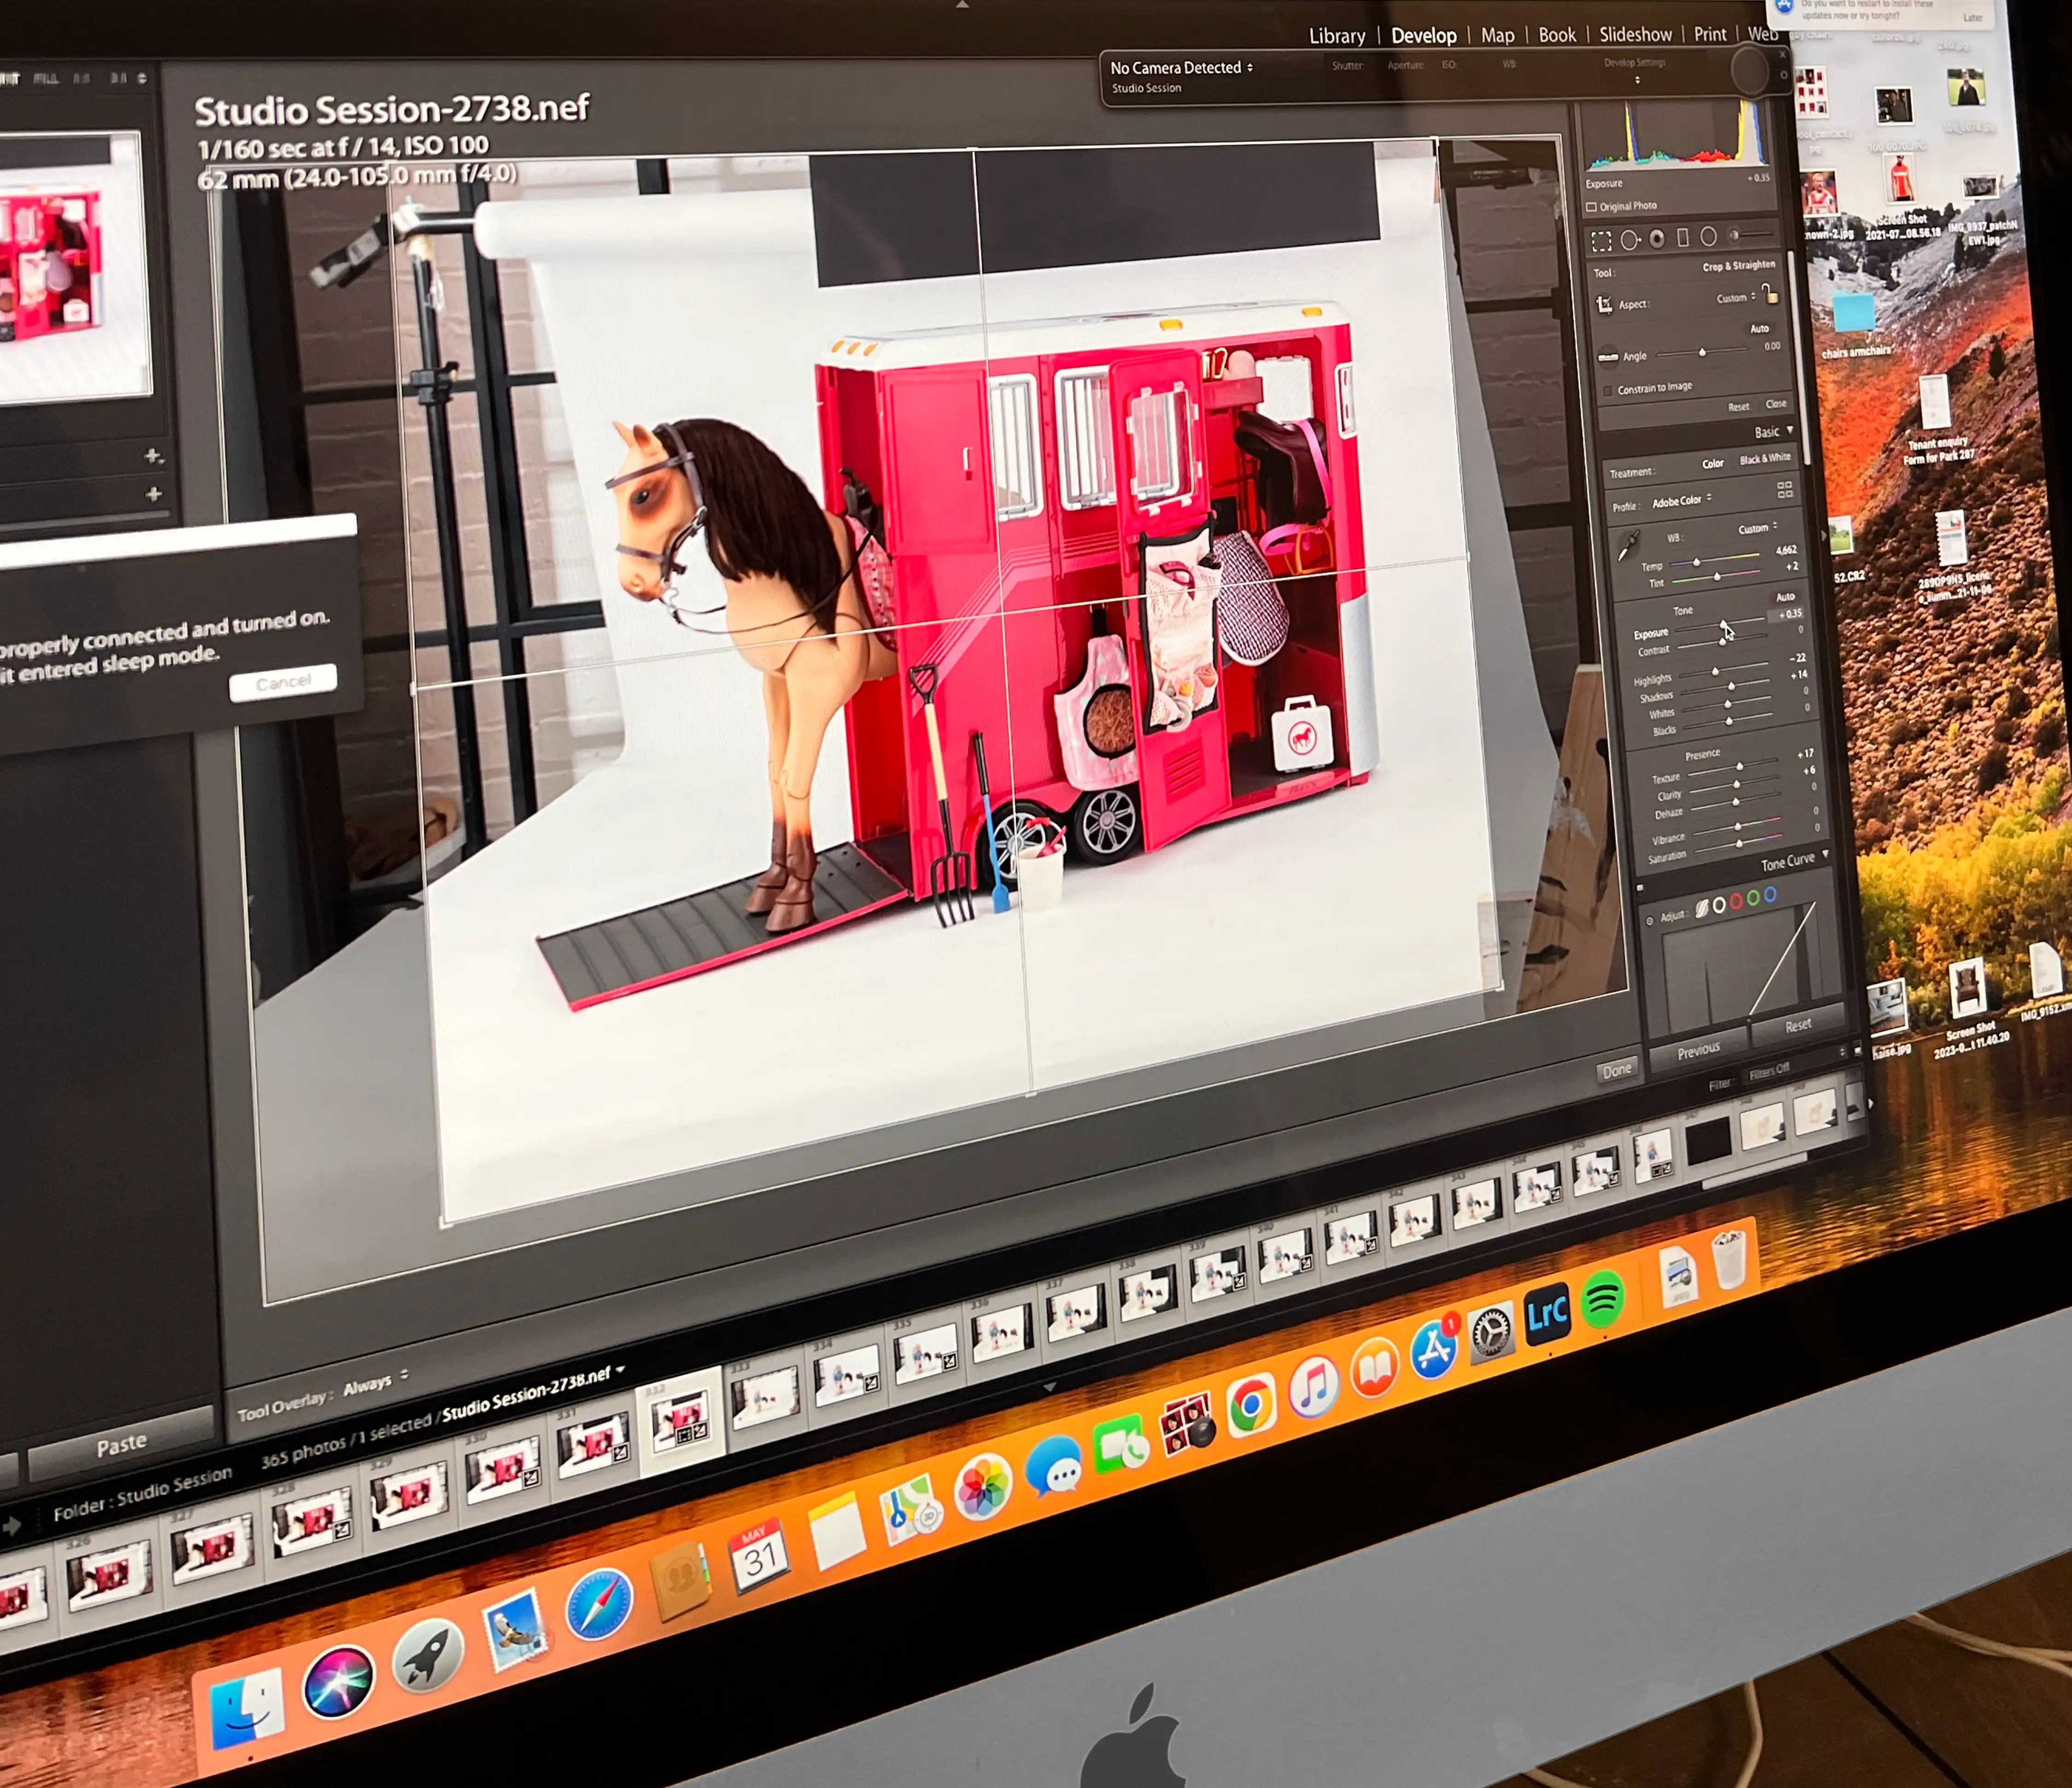This screenshot has height=1788, width=2072.
Task: Select the red channel curve circle
Action: 1736,901
